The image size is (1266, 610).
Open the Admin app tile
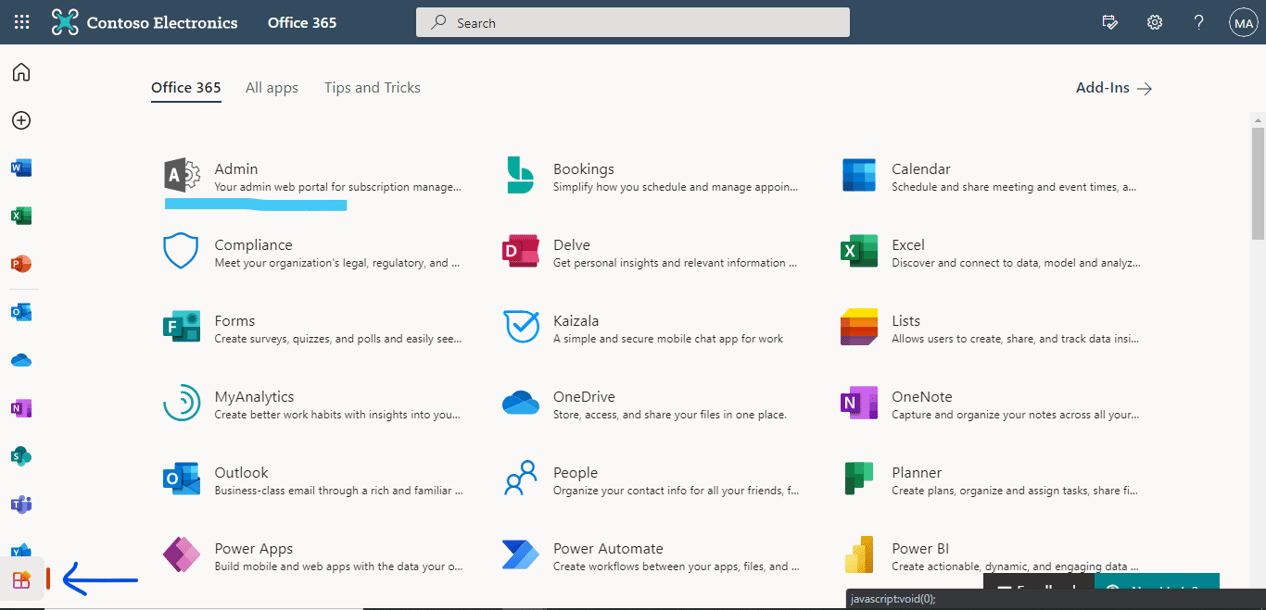point(314,177)
